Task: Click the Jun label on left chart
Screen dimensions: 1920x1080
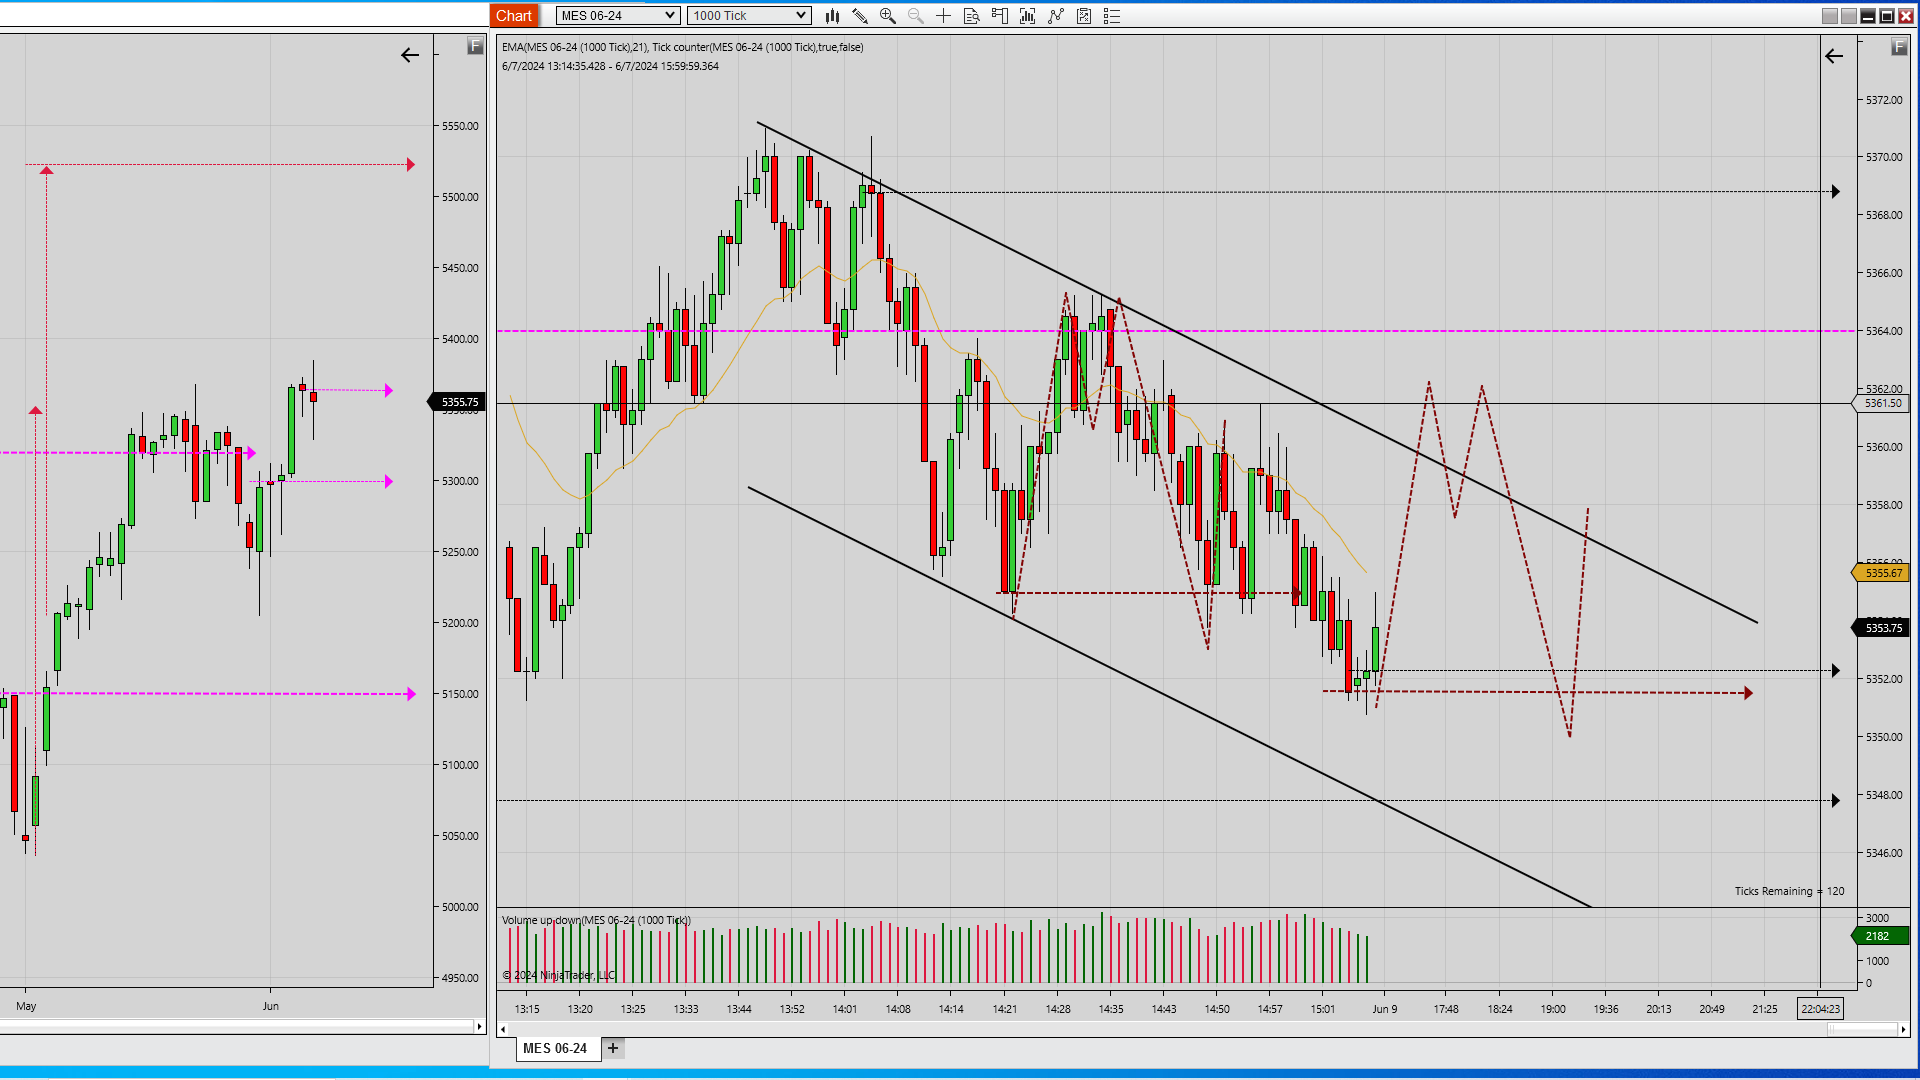Action: click(271, 1006)
